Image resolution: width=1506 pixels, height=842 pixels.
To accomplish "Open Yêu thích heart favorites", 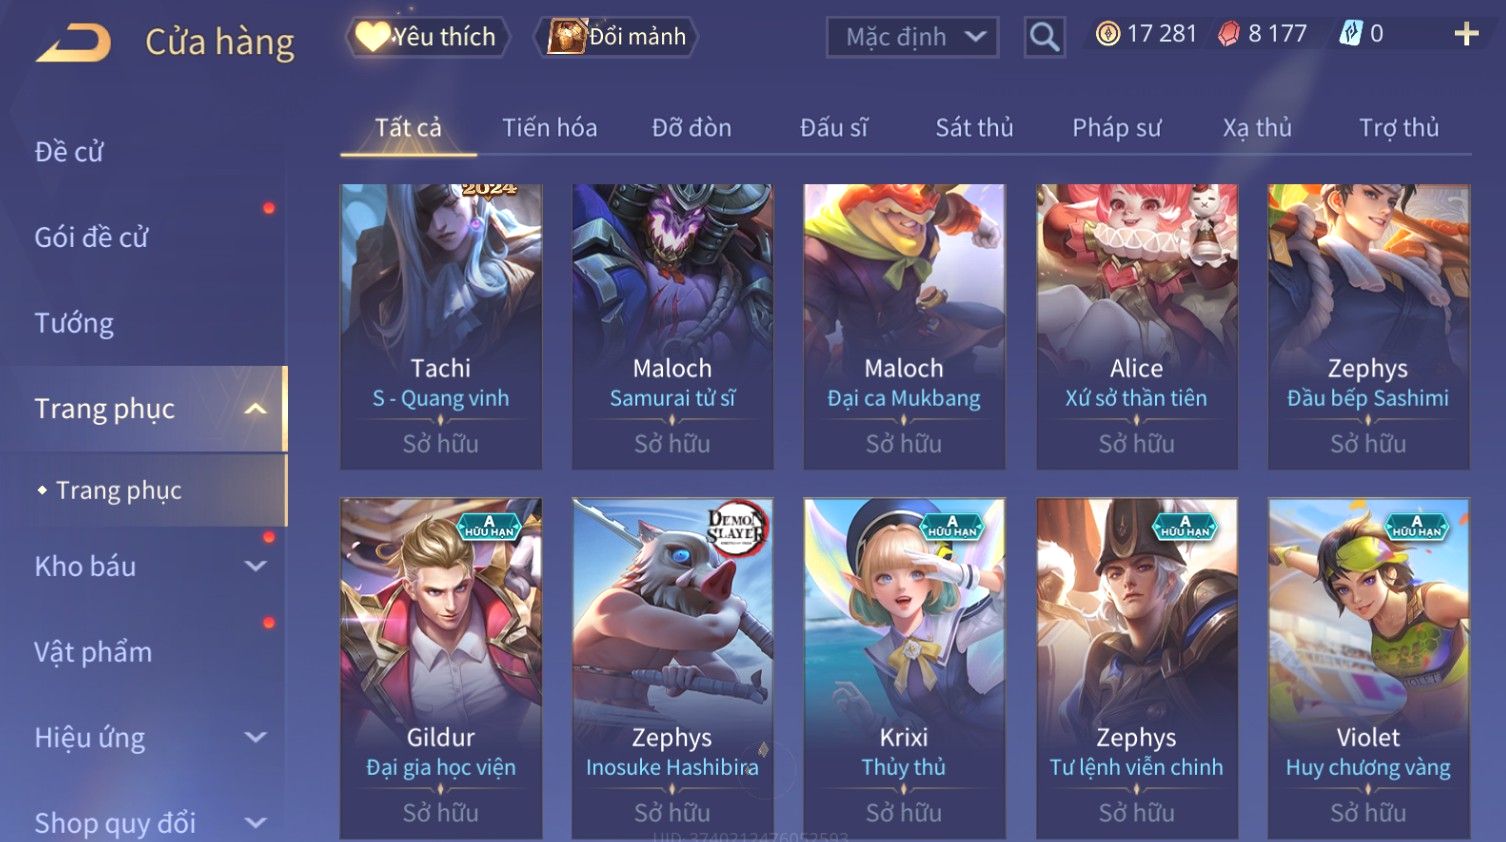I will (427, 37).
